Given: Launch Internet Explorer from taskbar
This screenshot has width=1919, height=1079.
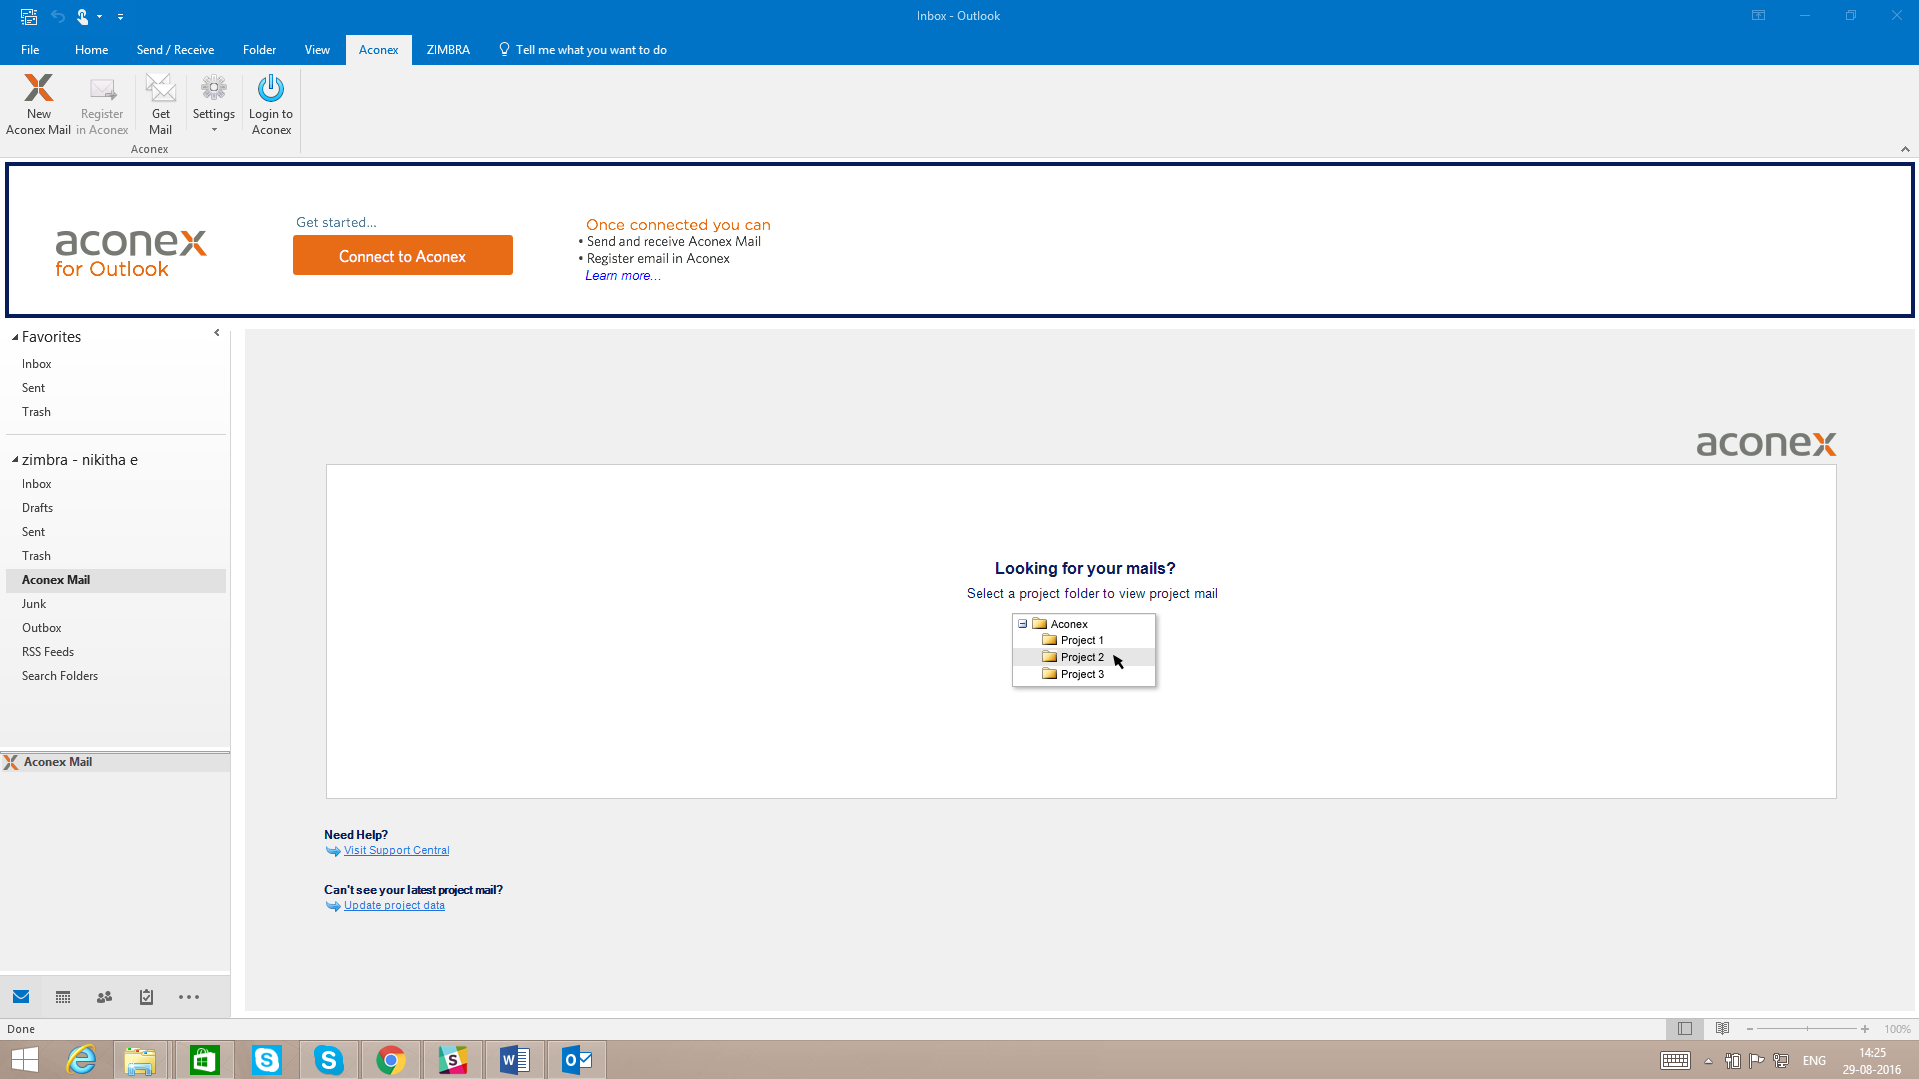Looking at the screenshot, I should [x=81, y=1060].
